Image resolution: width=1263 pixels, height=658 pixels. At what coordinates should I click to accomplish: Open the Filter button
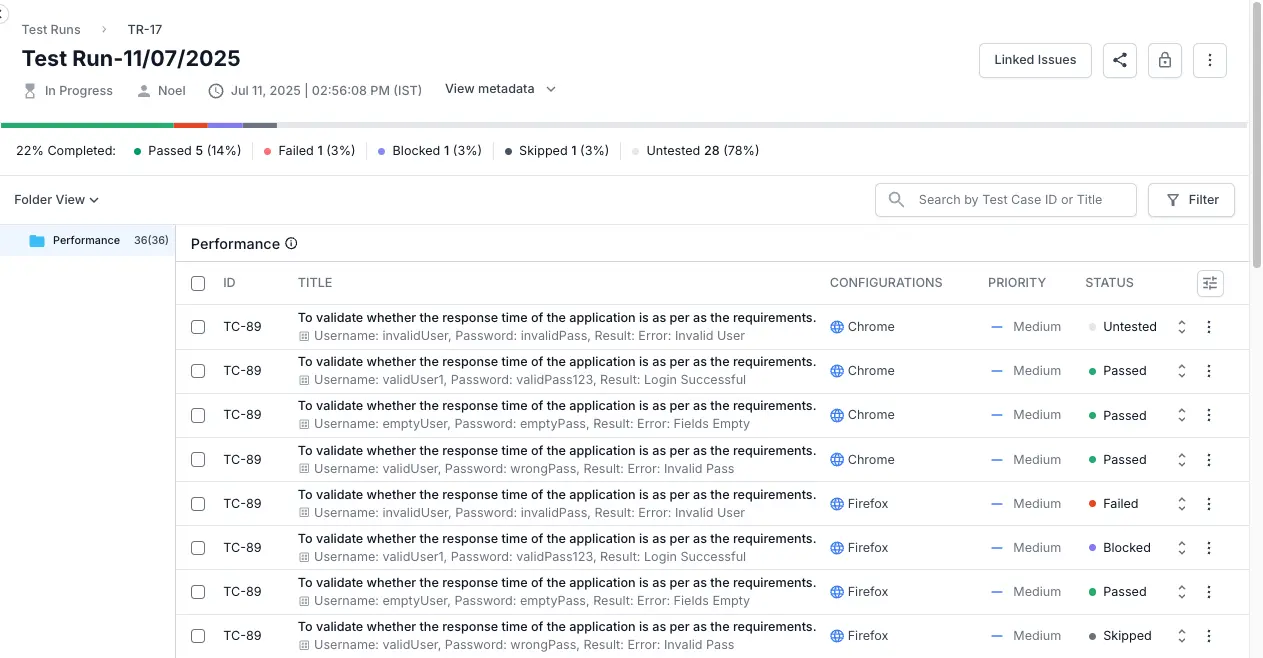1191,200
